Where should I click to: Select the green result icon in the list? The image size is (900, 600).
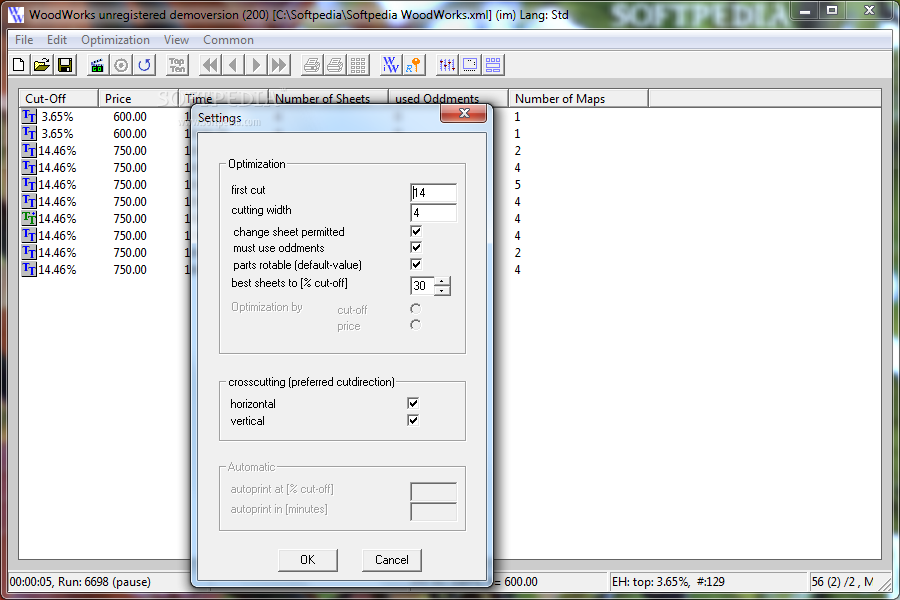[29, 218]
